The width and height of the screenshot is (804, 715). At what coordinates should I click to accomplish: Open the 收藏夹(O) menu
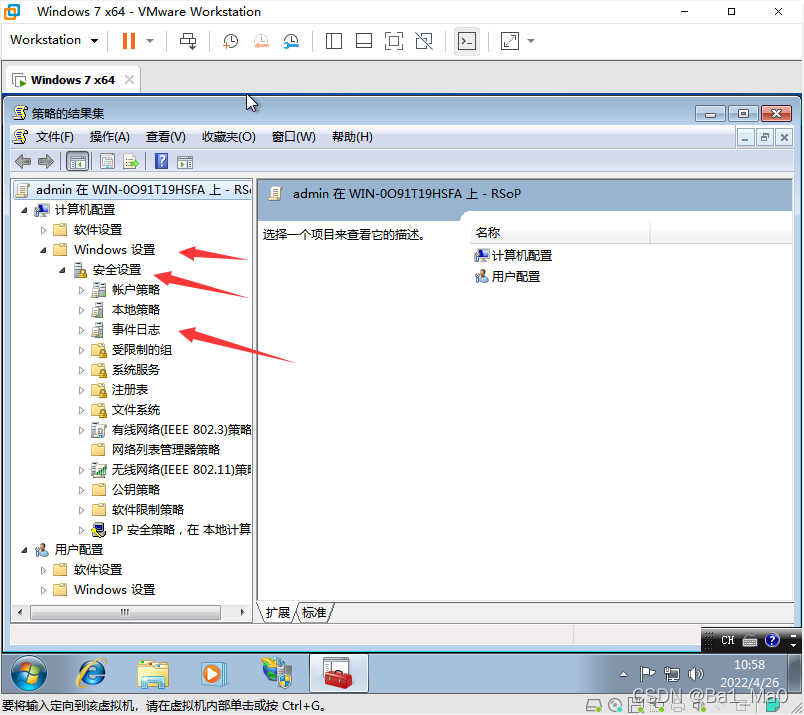(x=229, y=137)
